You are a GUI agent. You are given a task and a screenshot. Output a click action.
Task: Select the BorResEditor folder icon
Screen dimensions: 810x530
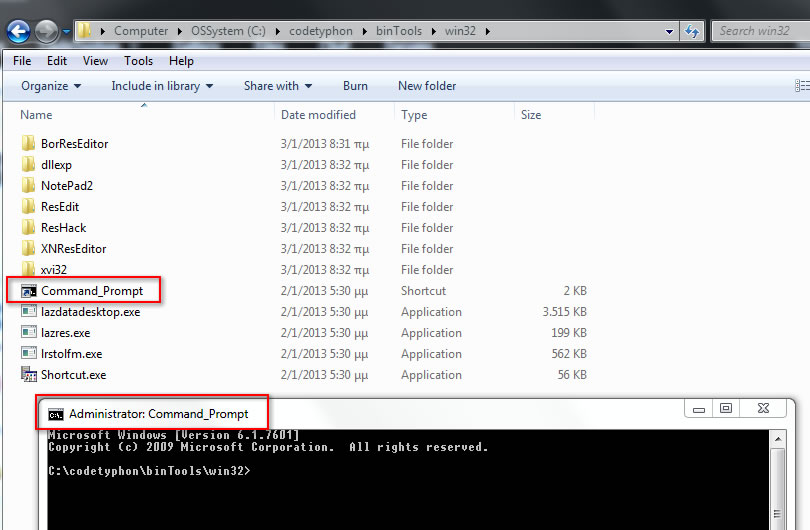pyautogui.click(x=28, y=143)
